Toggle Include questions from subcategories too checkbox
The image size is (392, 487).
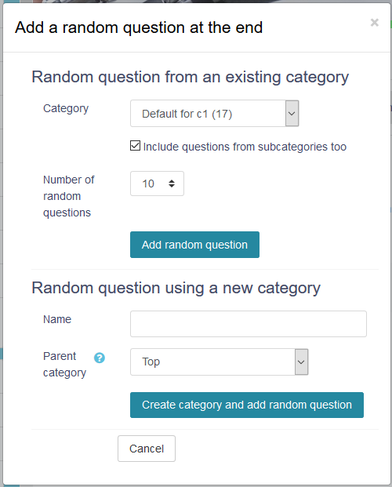point(135,146)
